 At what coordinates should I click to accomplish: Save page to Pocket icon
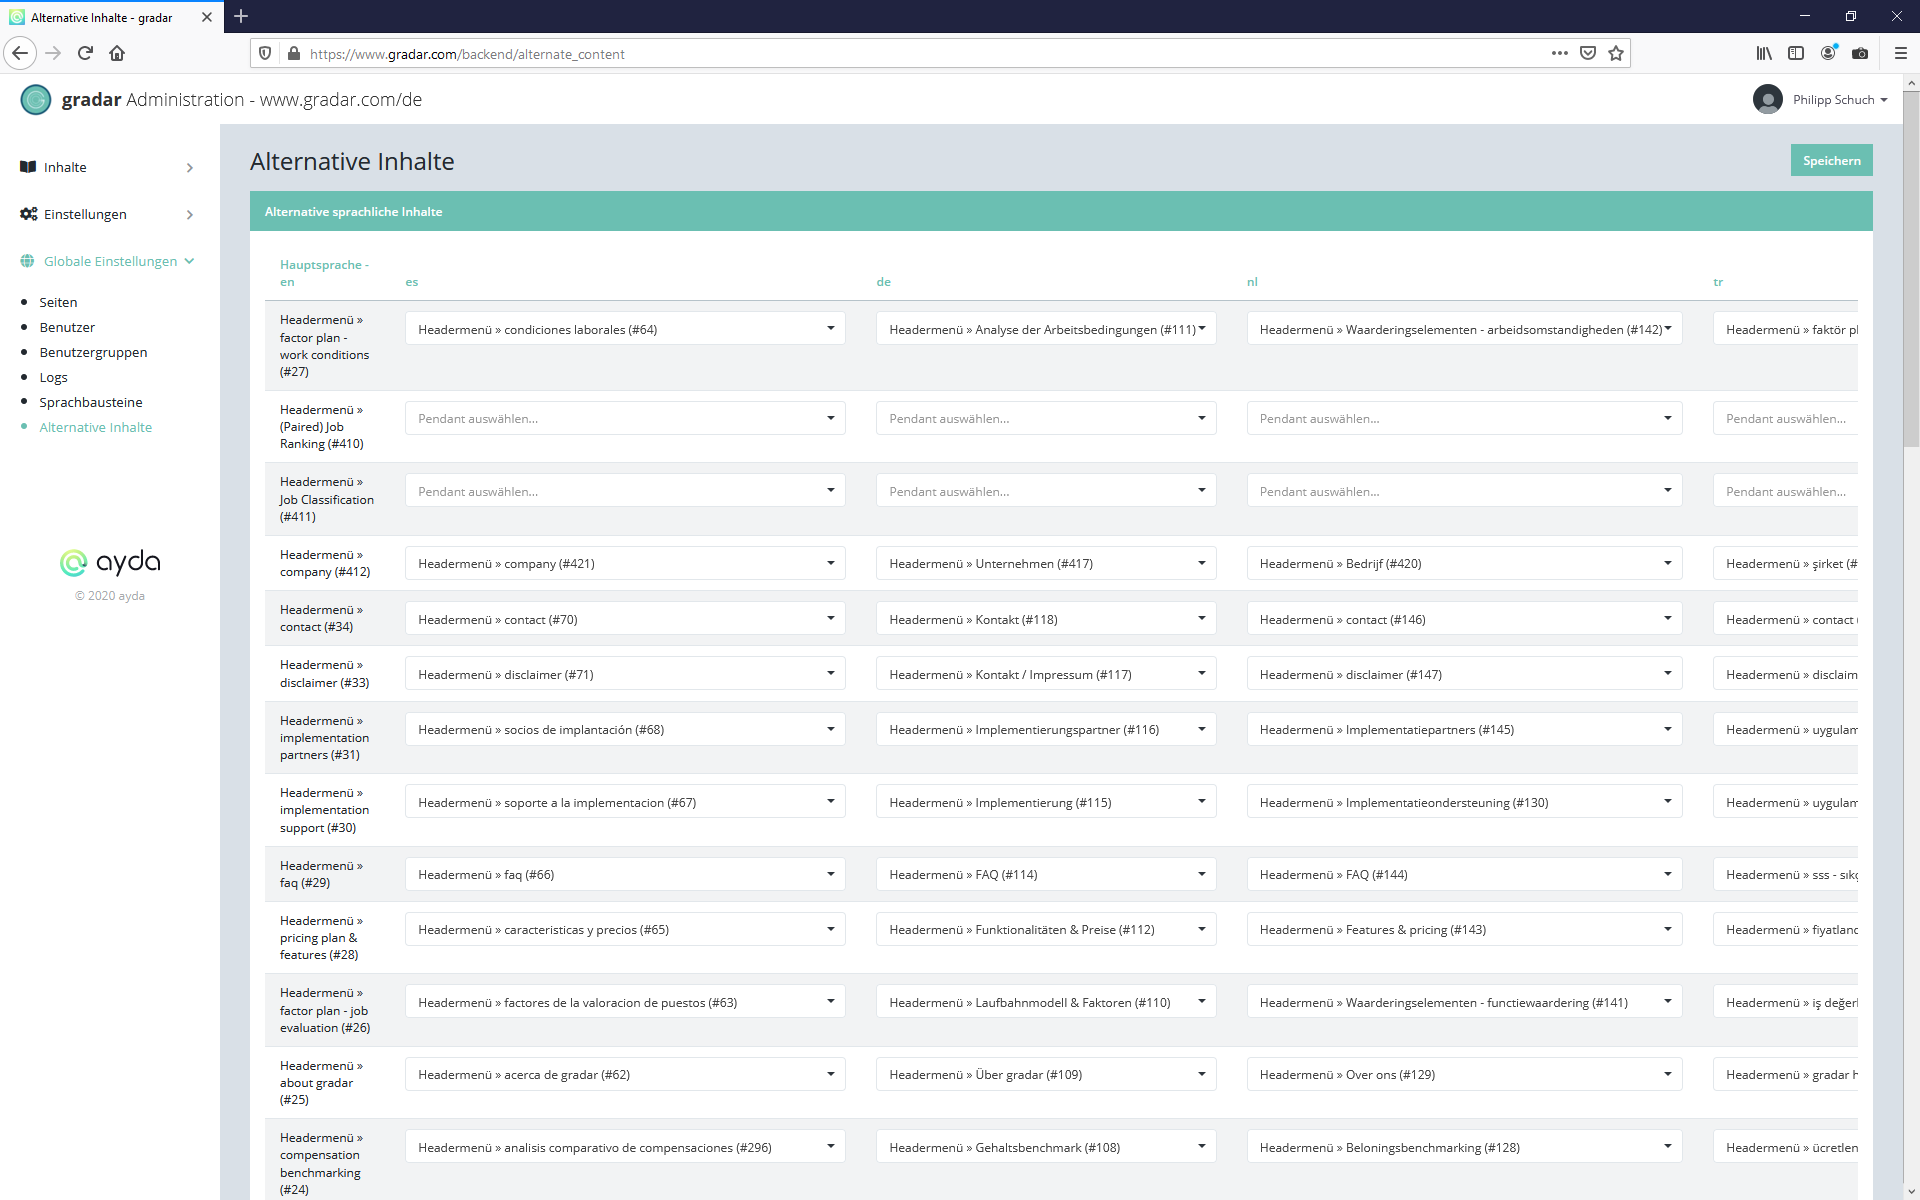click(1587, 53)
